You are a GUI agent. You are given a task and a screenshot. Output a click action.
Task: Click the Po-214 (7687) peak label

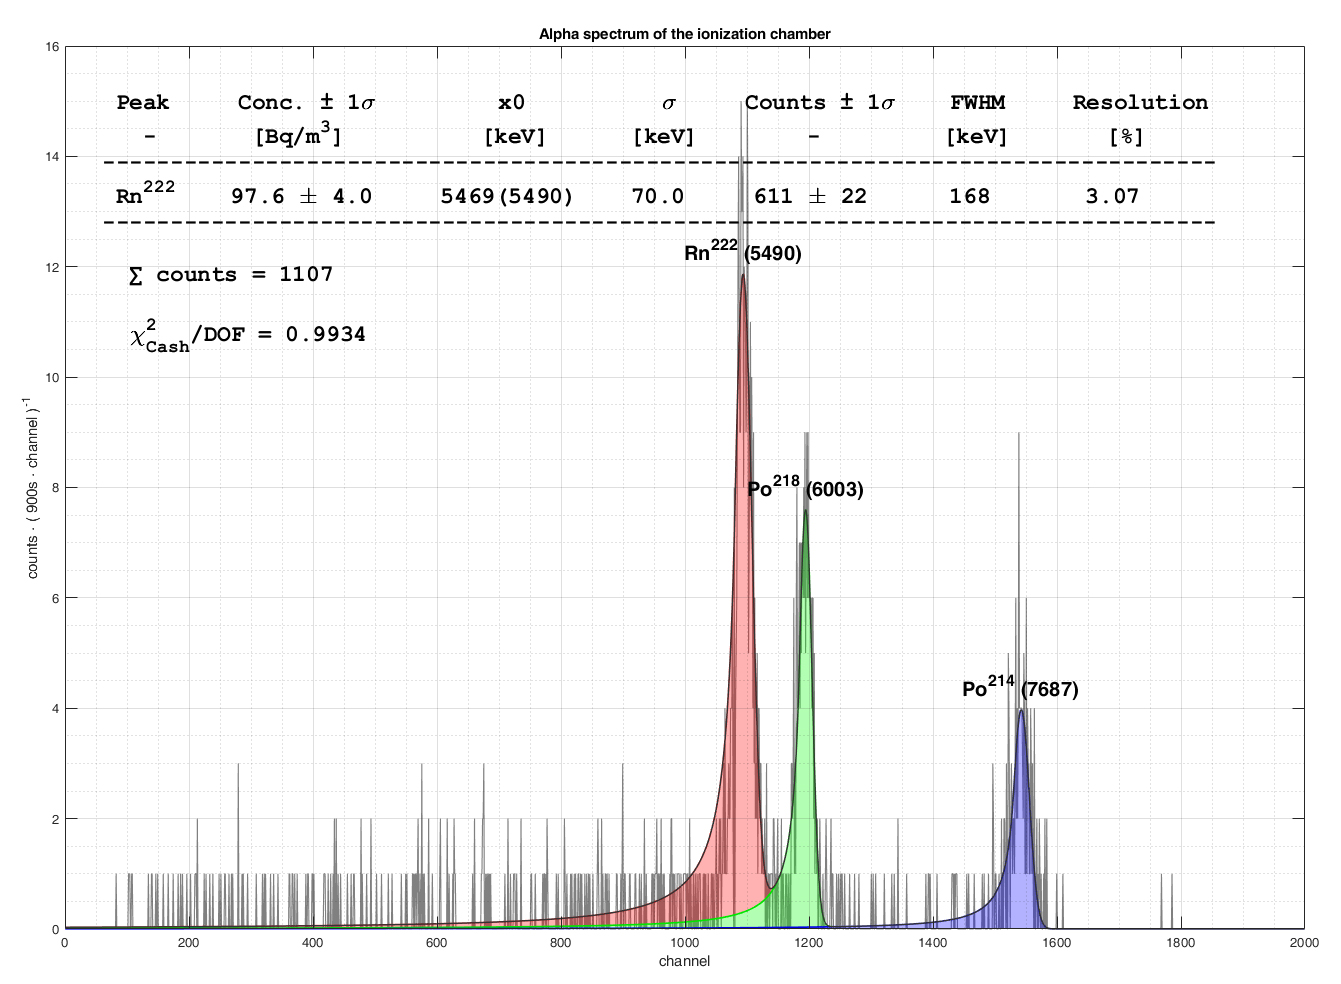pyautogui.click(x=1020, y=688)
